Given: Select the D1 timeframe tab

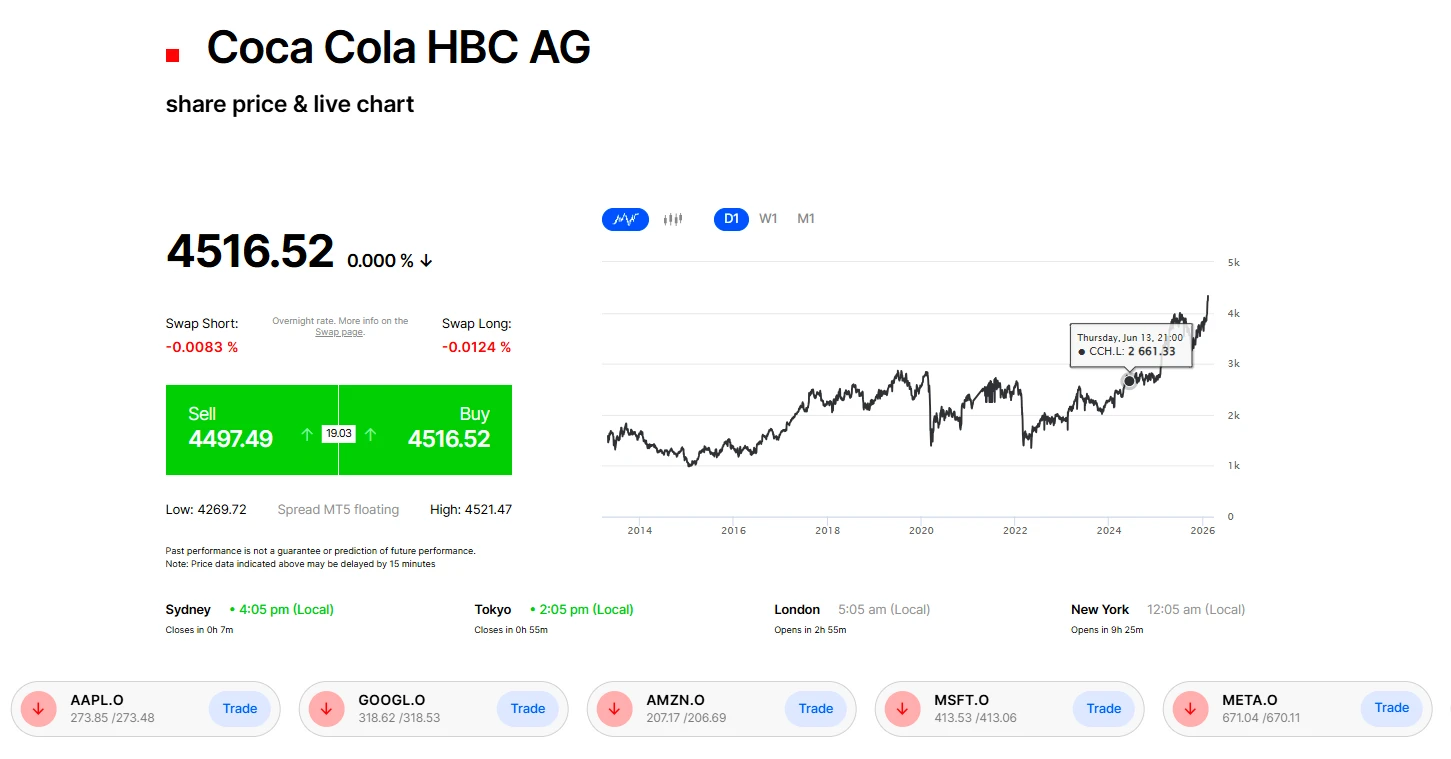Looking at the screenshot, I should [731, 218].
